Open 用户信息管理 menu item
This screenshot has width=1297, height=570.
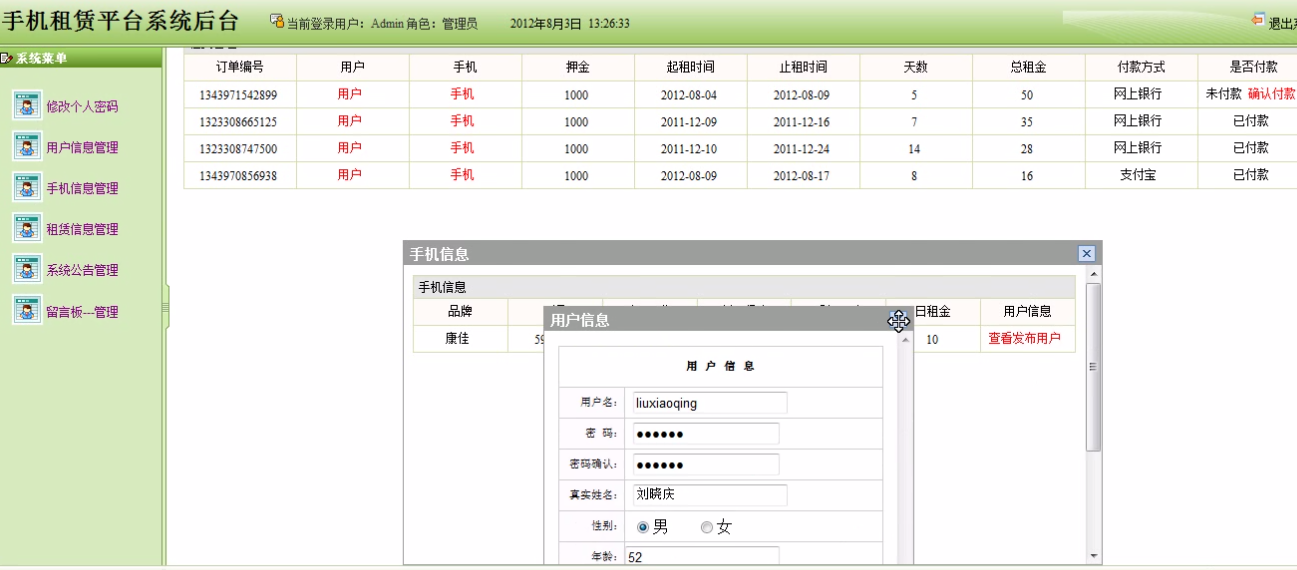82,147
